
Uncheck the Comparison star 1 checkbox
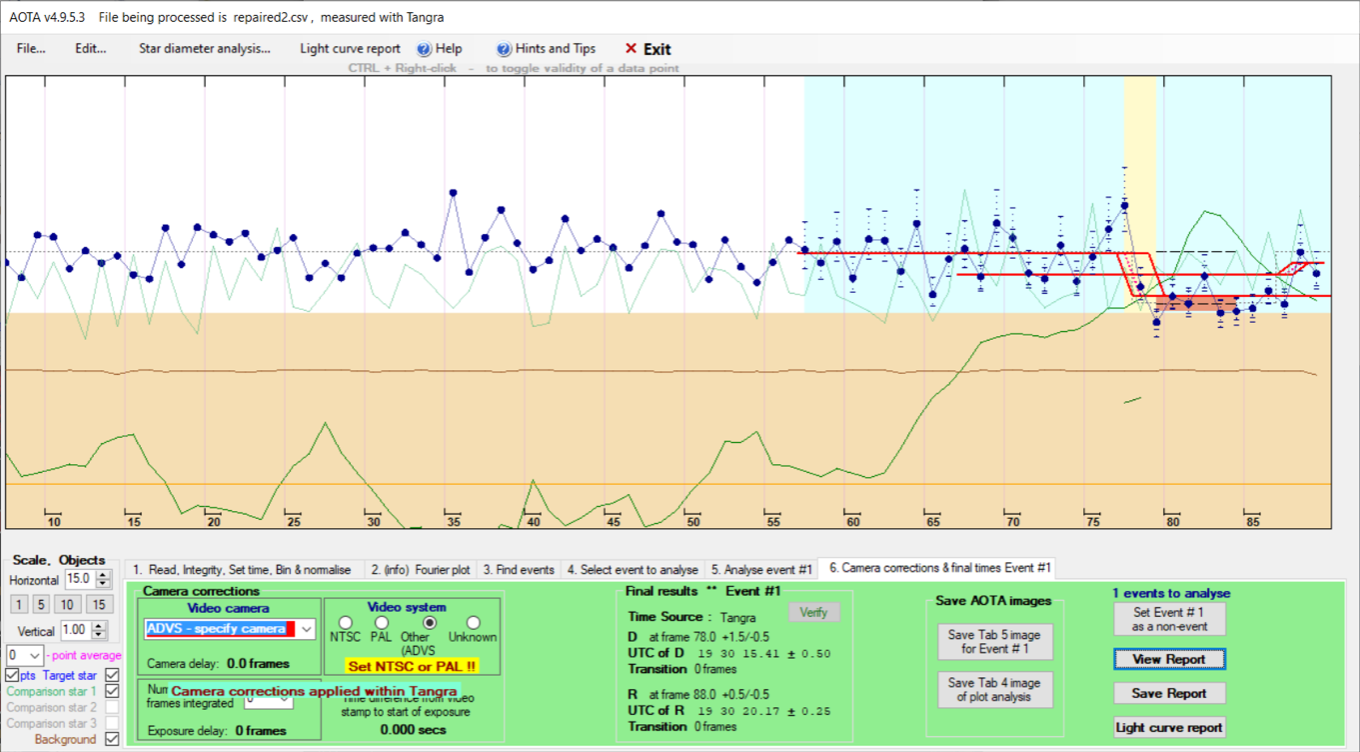tap(112, 691)
